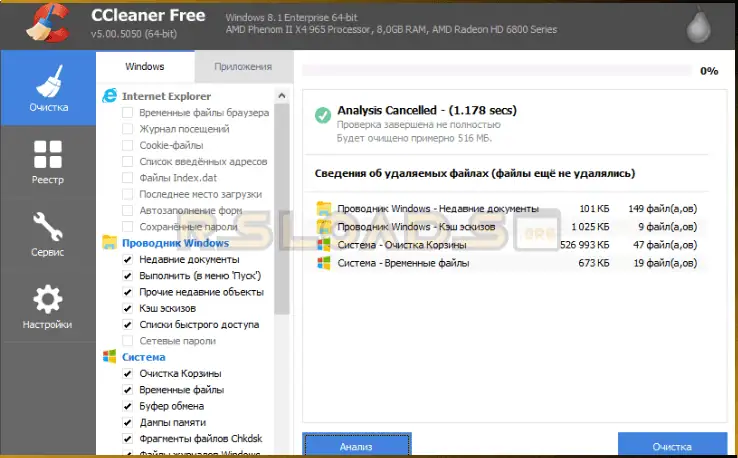Viewport: 738px width, 458px height.
Task: Click the CCleaner Free title text
Action: [x=148, y=16]
